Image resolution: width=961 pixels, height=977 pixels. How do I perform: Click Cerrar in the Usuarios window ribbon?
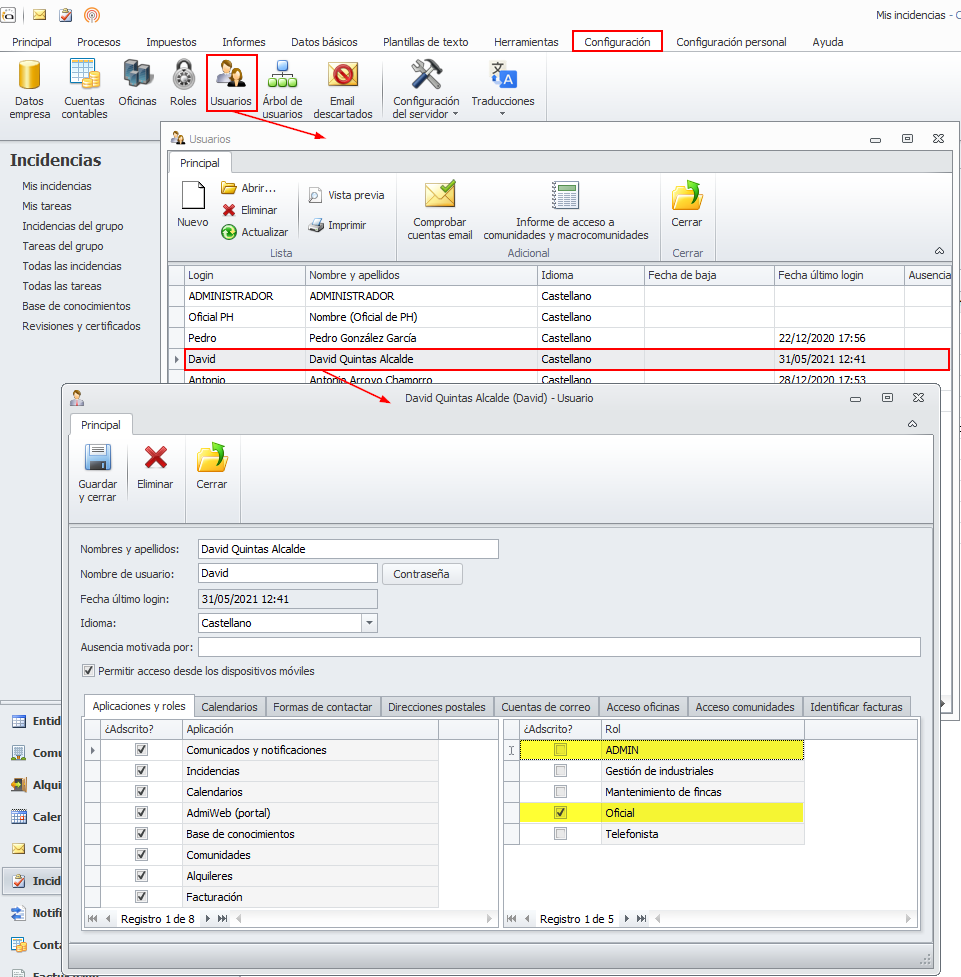coord(687,204)
